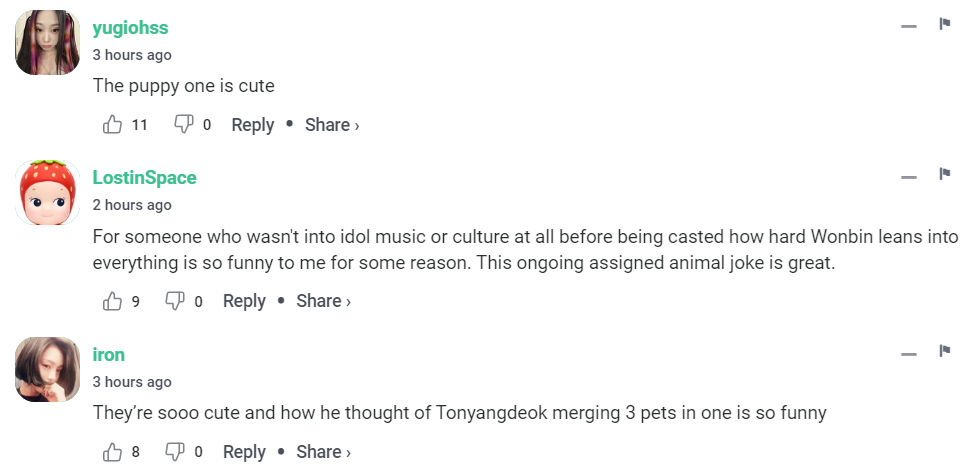Collapse LostinSpace's comment
971x473 pixels.
tap(908, 178)
